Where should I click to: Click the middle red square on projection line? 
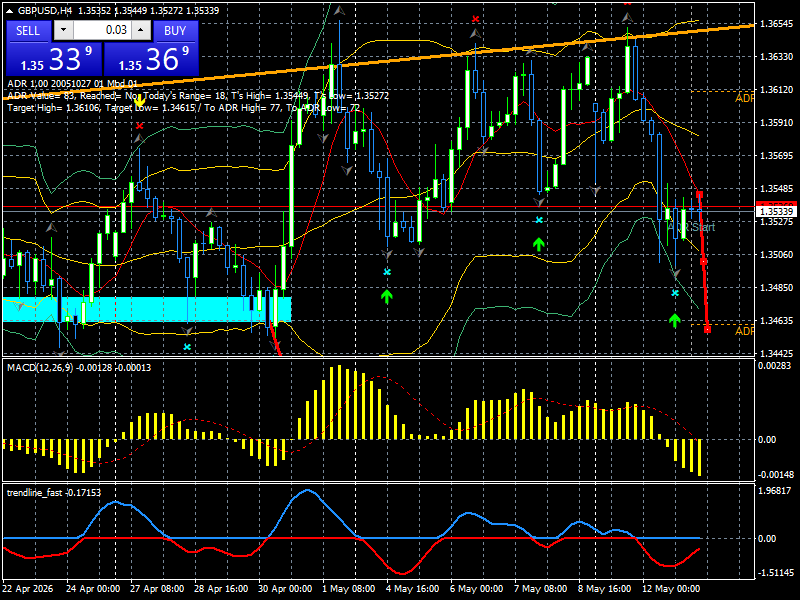703,262
